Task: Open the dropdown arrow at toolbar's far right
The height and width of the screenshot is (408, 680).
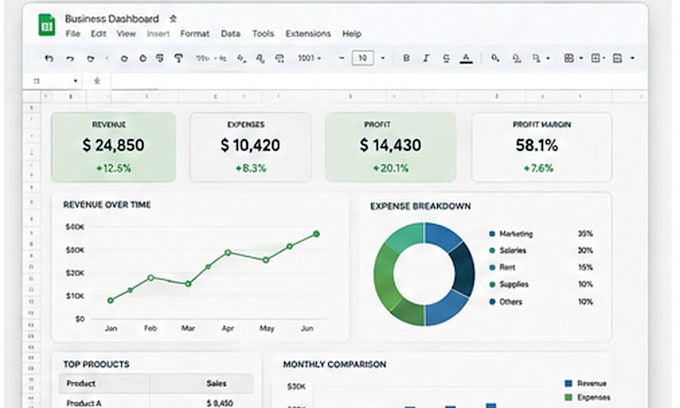Action: click(x=632, y=58)
